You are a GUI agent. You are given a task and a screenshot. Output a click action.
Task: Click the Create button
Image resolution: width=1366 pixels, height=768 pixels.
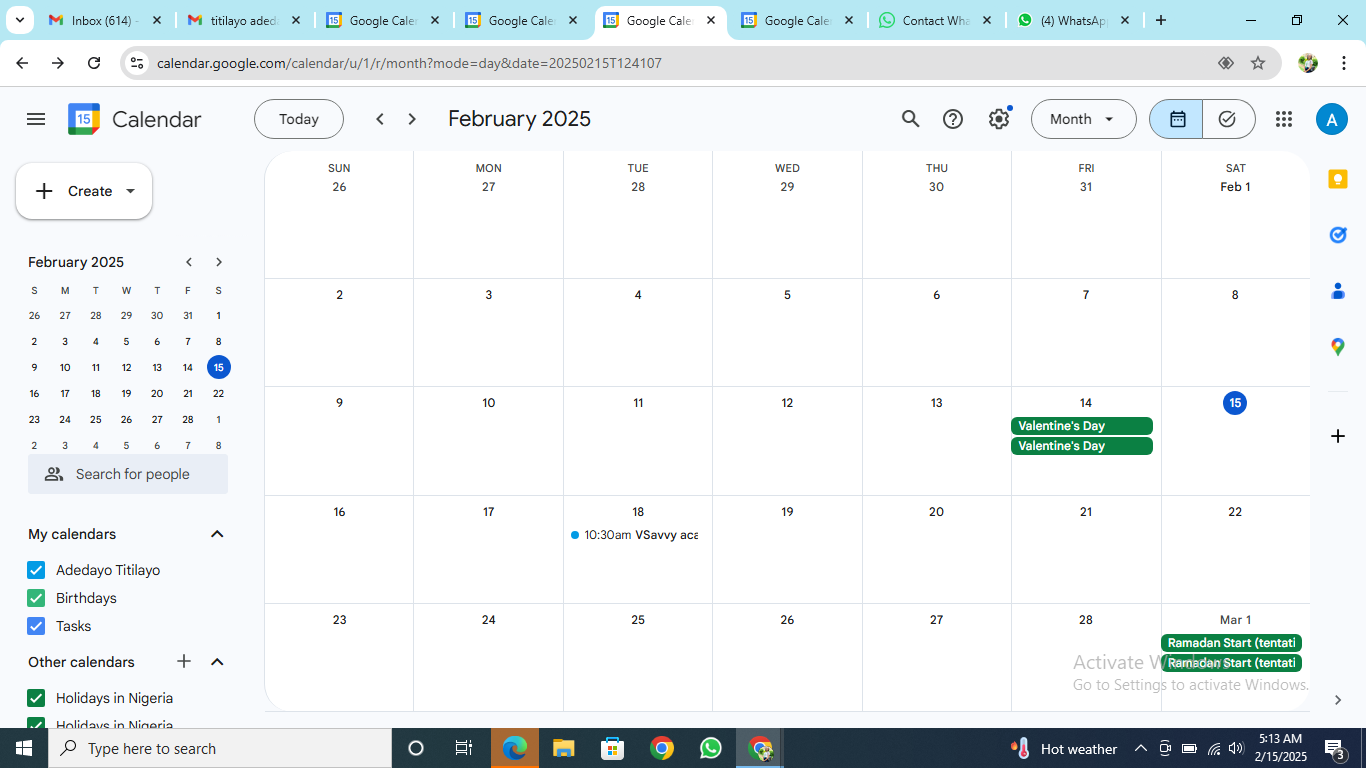84,191
